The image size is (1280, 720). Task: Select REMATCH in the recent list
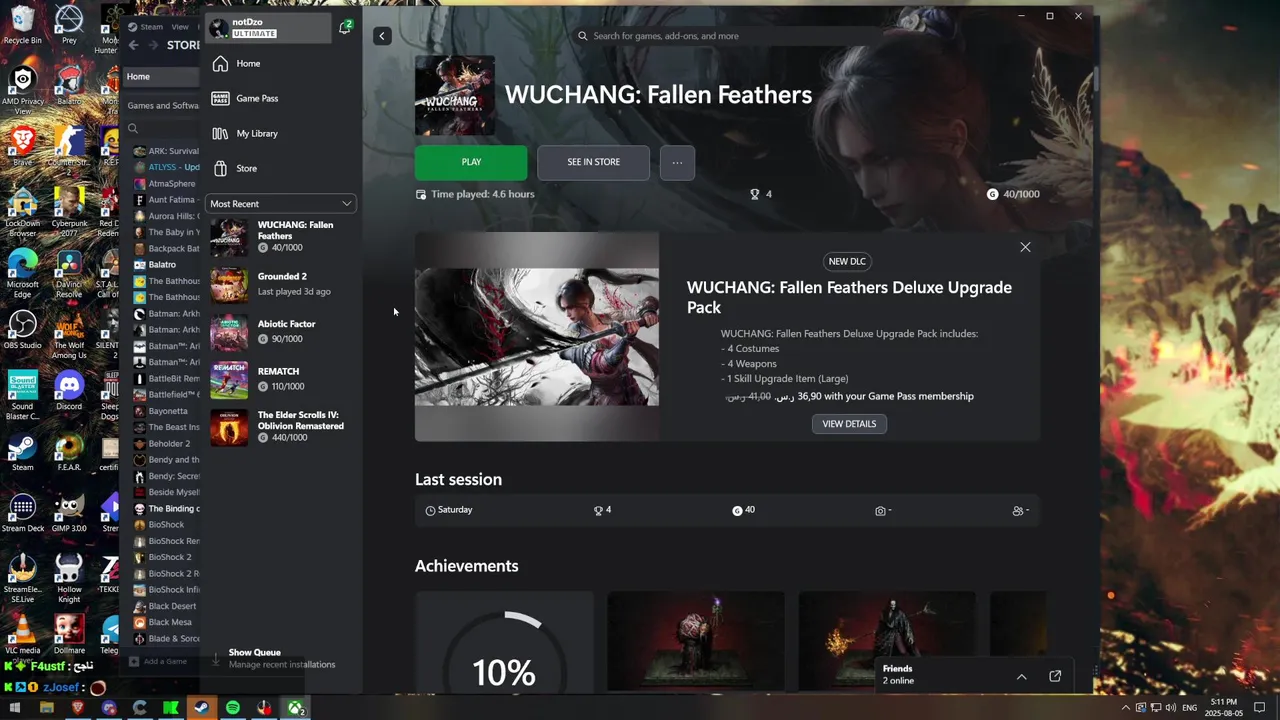coord(282,379)
